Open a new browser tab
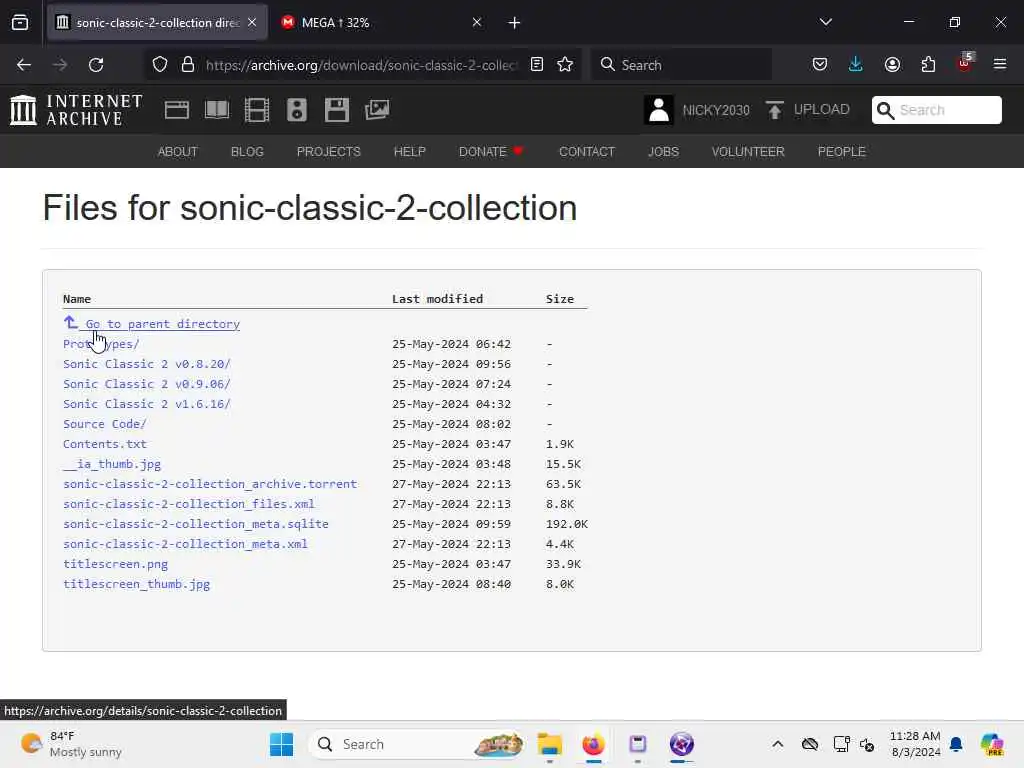The image size is (1024, 768). pyautogui.click(x=514, y=23)
